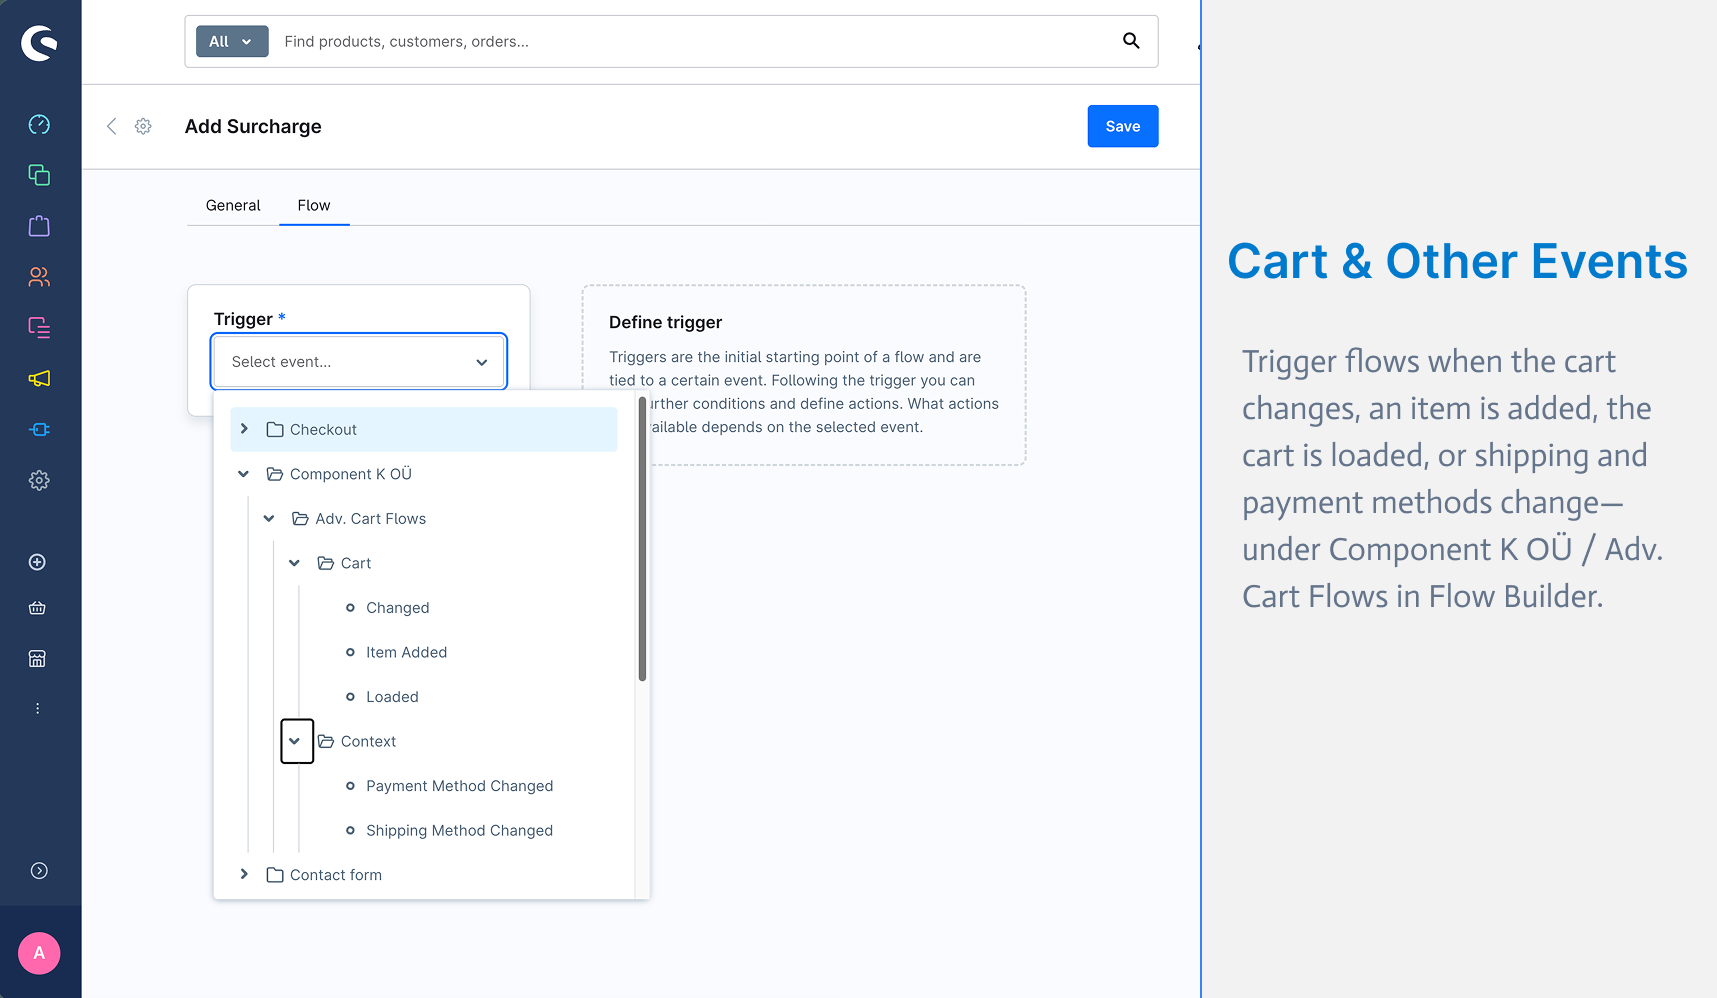The image size is (1717, 998).
Task: Collapse the Cart folder chevron
Action: [x=295, y=563]
